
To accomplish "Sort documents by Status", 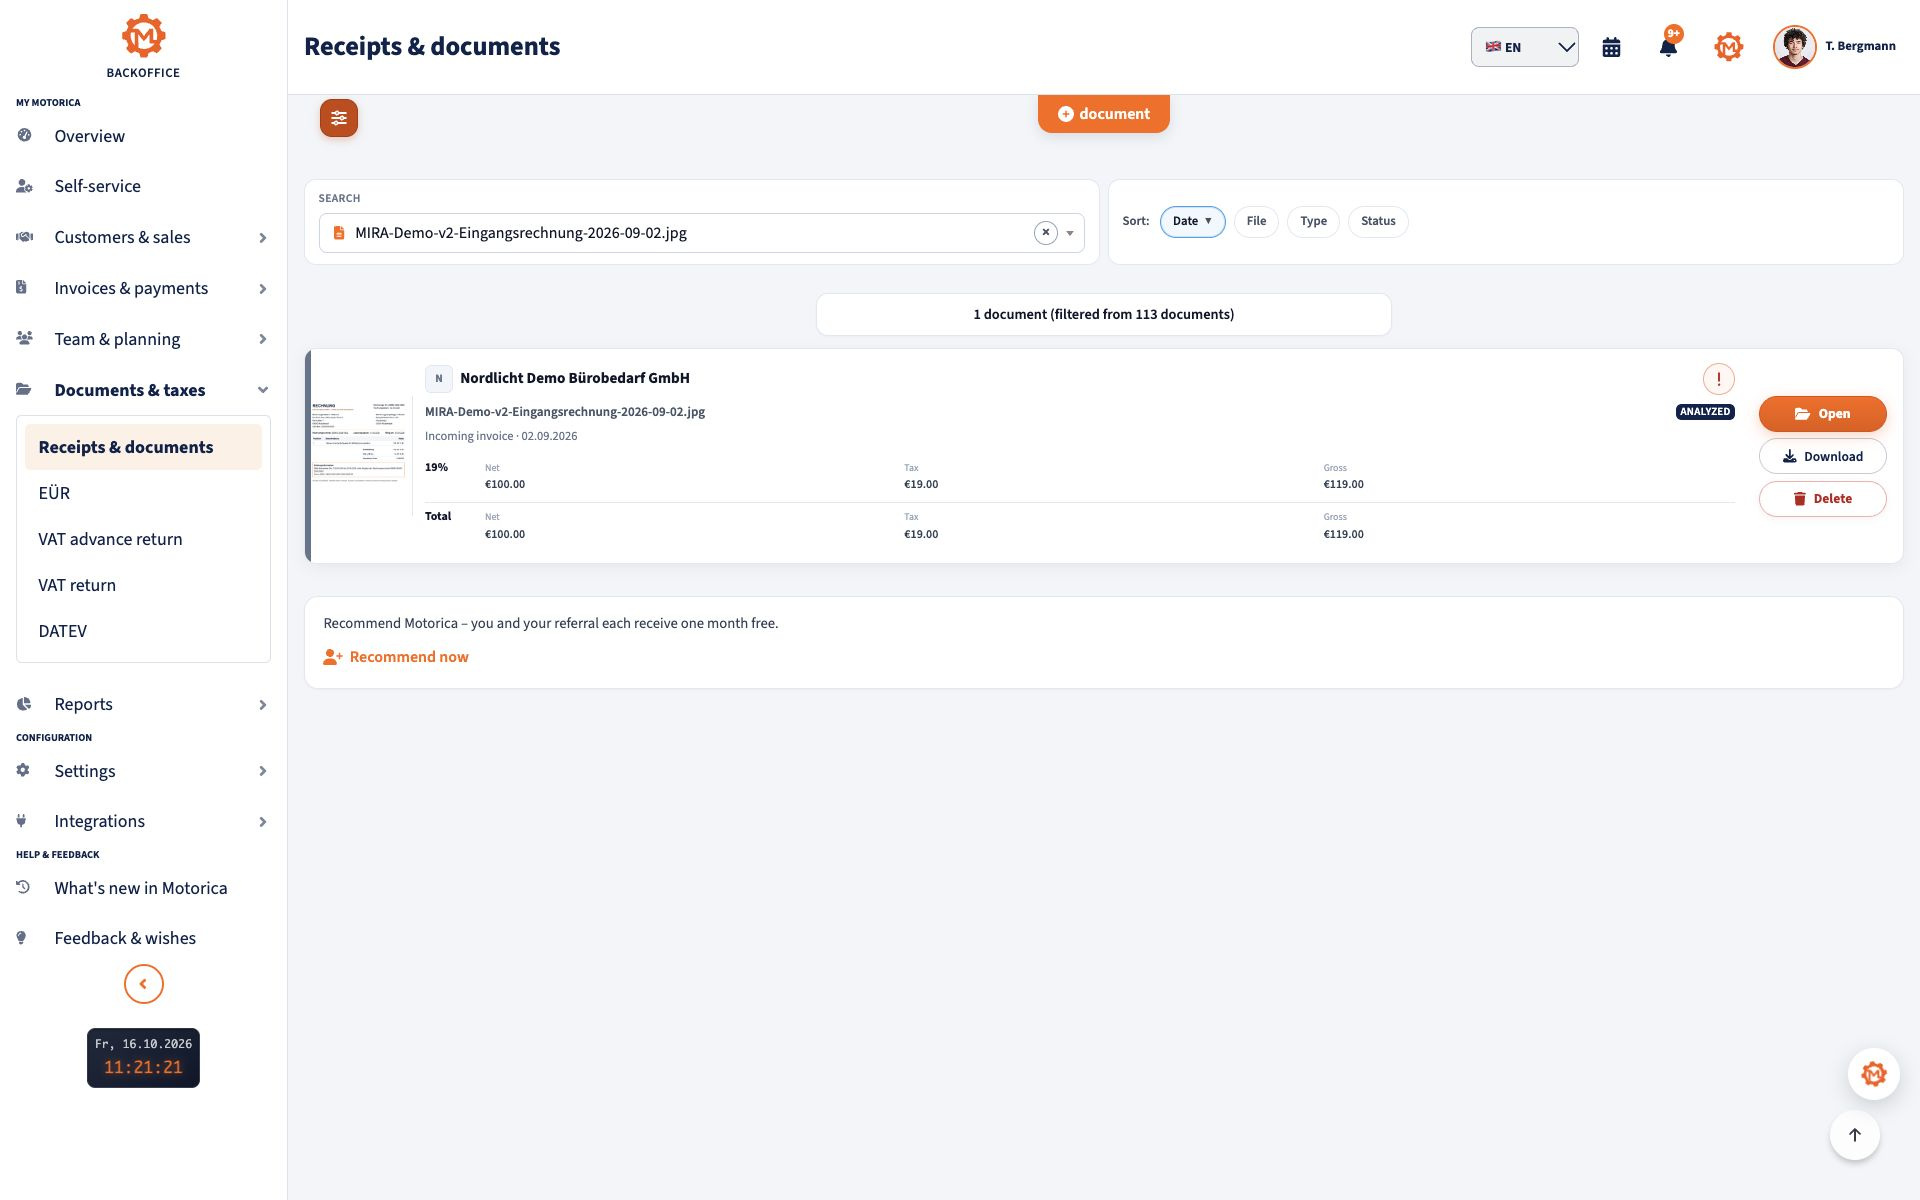I will 1378,221.
